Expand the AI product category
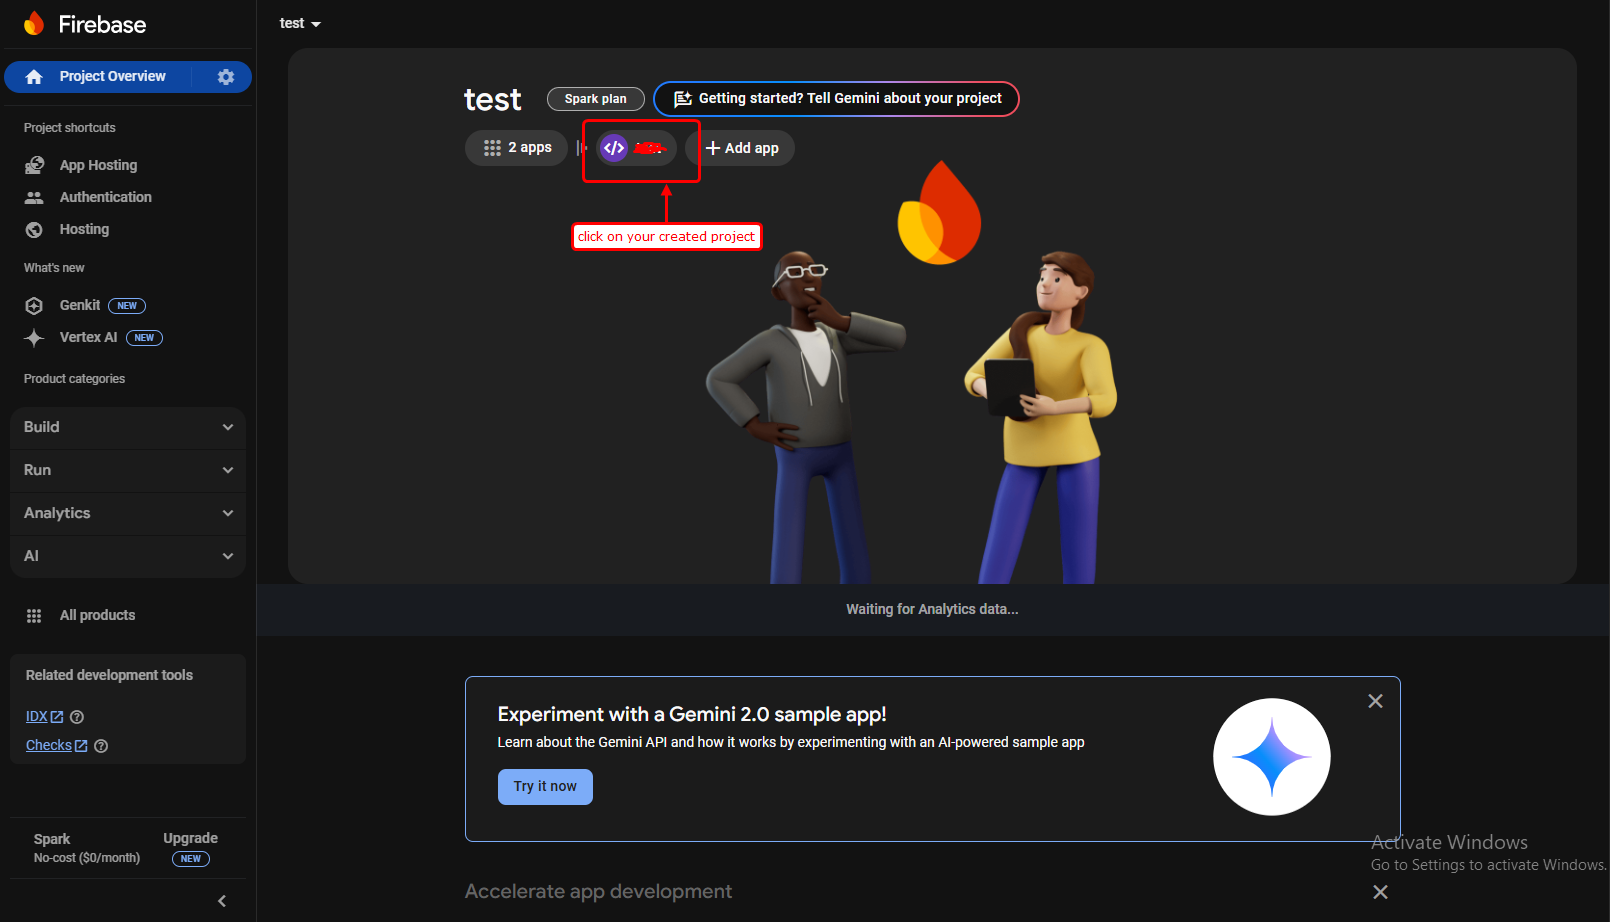Screen dimensions: 1610x922 click(x=127, y=556)
